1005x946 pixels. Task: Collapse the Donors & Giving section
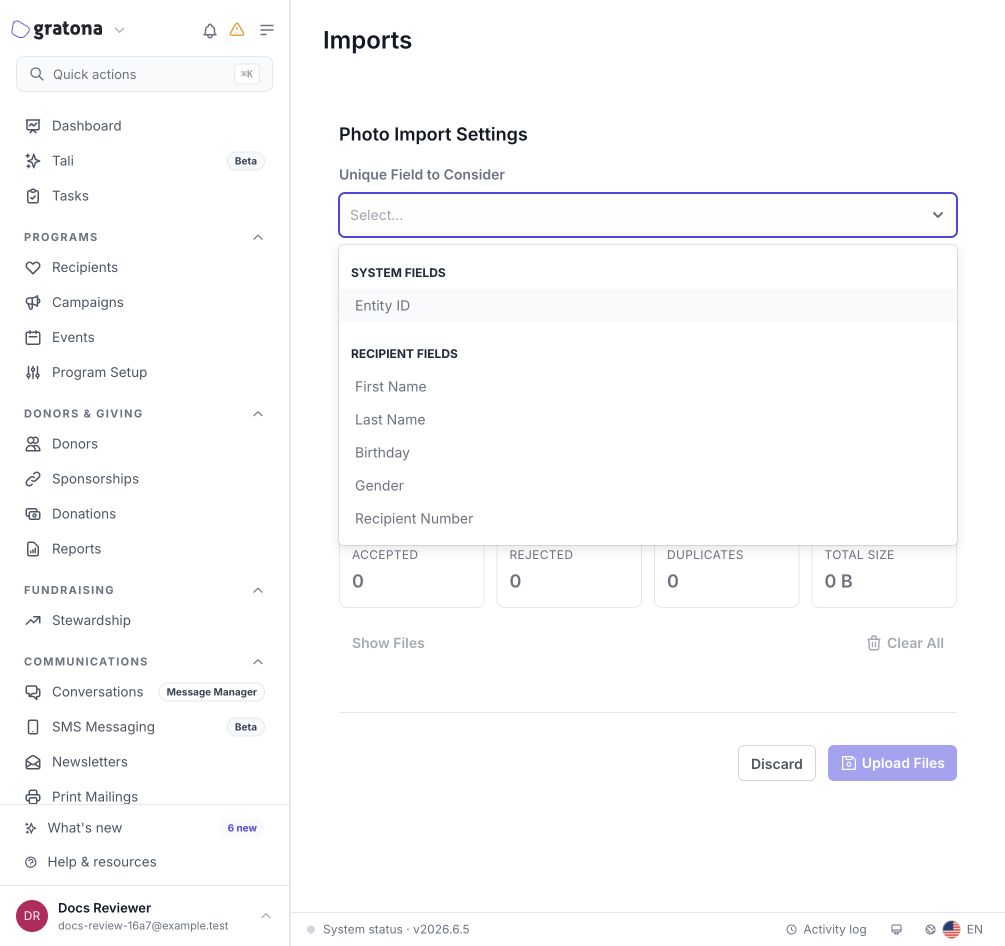258,413
